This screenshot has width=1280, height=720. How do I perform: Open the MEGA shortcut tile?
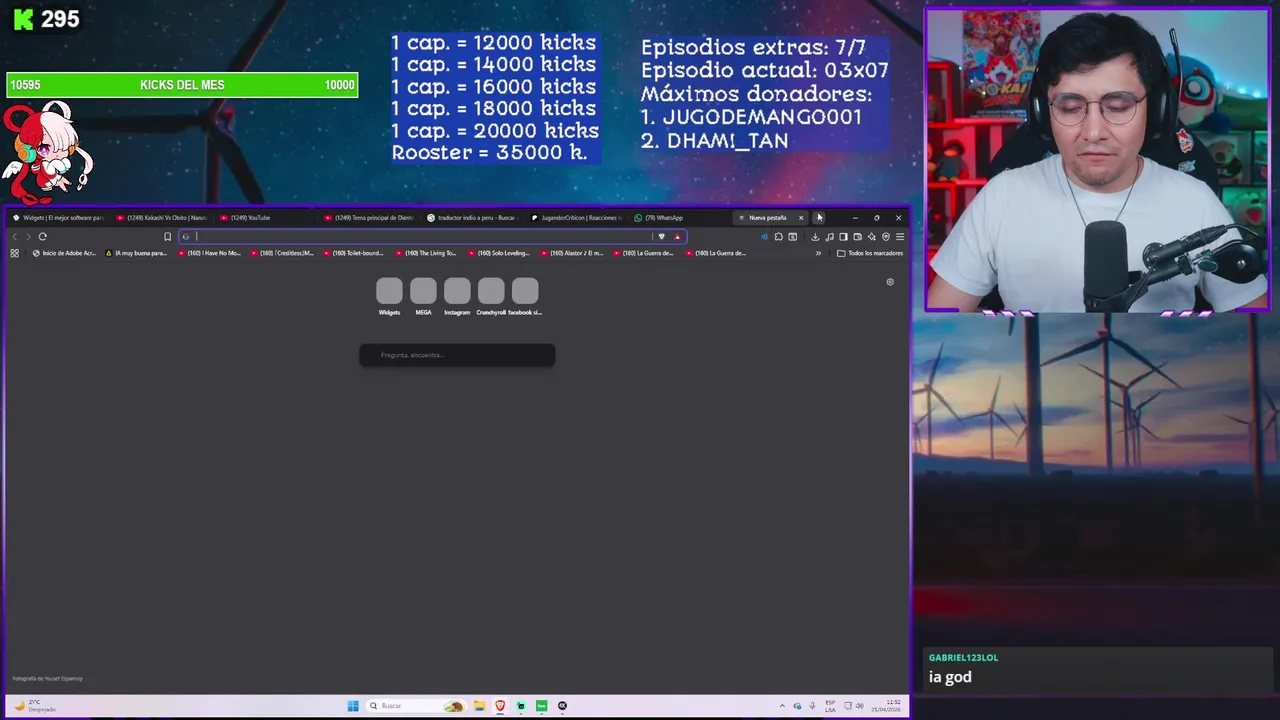tap(423, 296)
